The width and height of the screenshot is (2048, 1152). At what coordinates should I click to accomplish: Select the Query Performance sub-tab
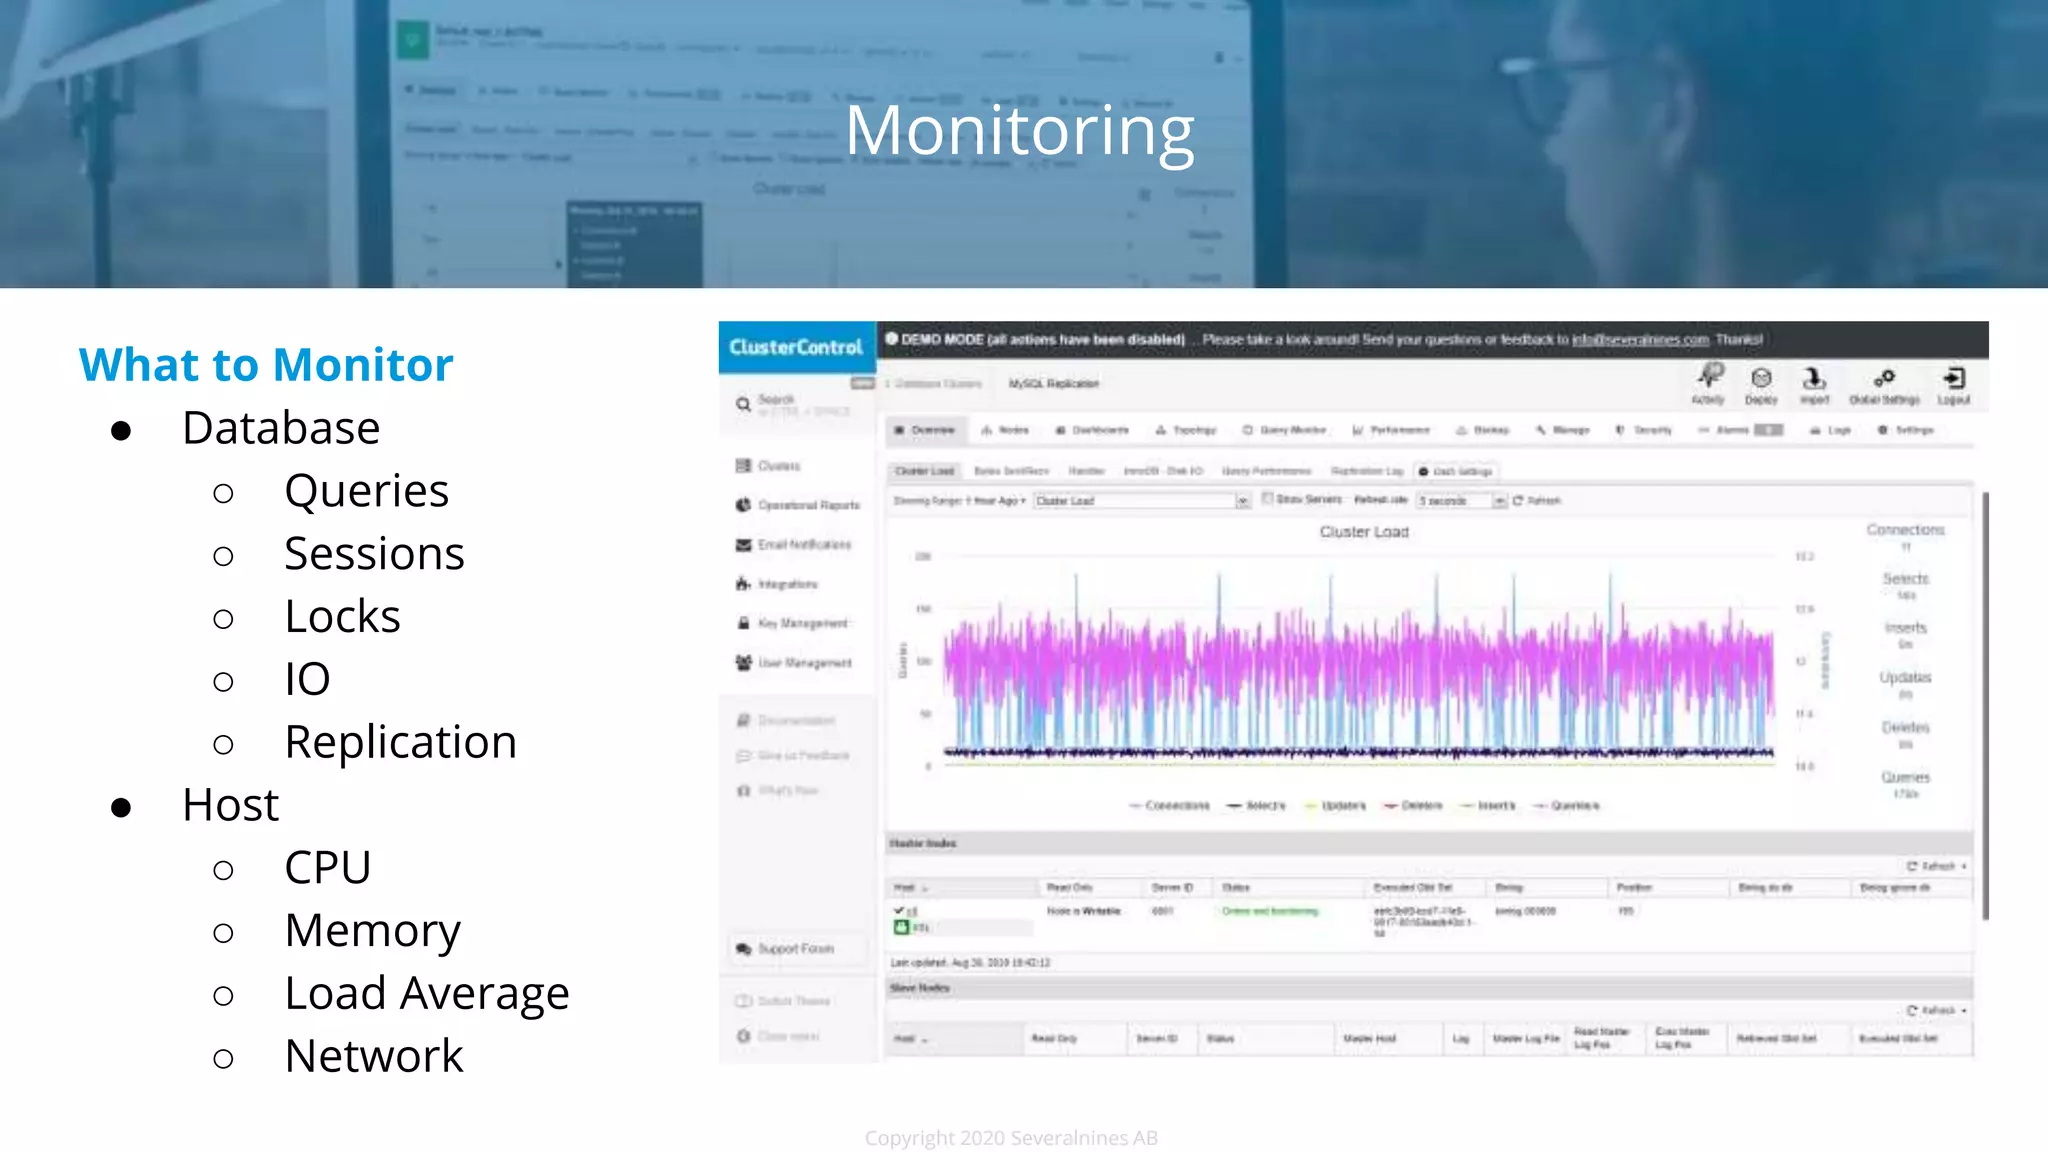[1266, 471]
